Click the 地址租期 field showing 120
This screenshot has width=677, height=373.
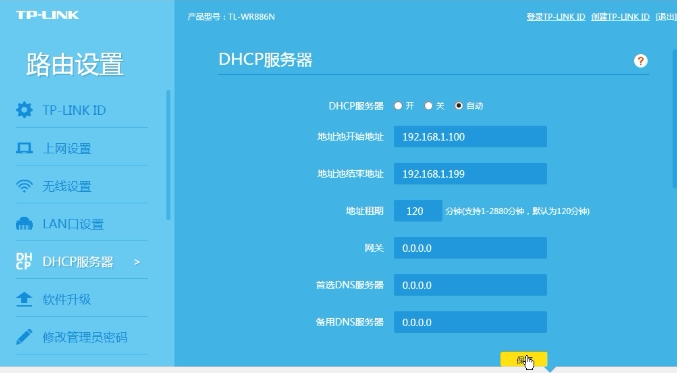click(x=418, y=211)
